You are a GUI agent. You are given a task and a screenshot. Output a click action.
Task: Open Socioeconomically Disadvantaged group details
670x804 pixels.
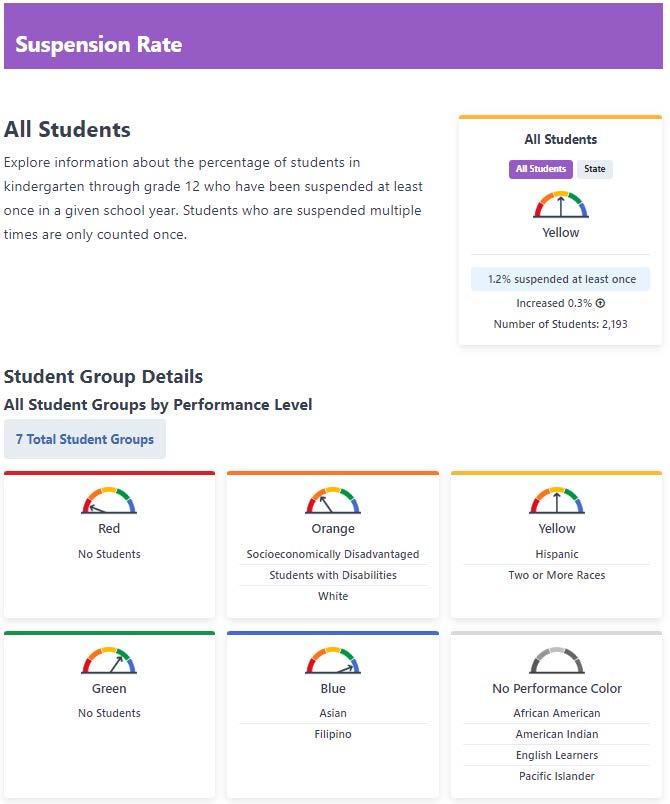pyautogui.click(x=333, y=554)
